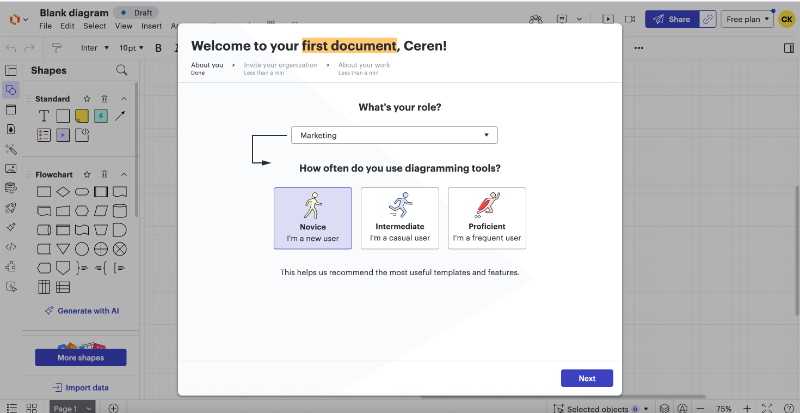Select the teal lightning hotspot shape

[x=101, y=116]
